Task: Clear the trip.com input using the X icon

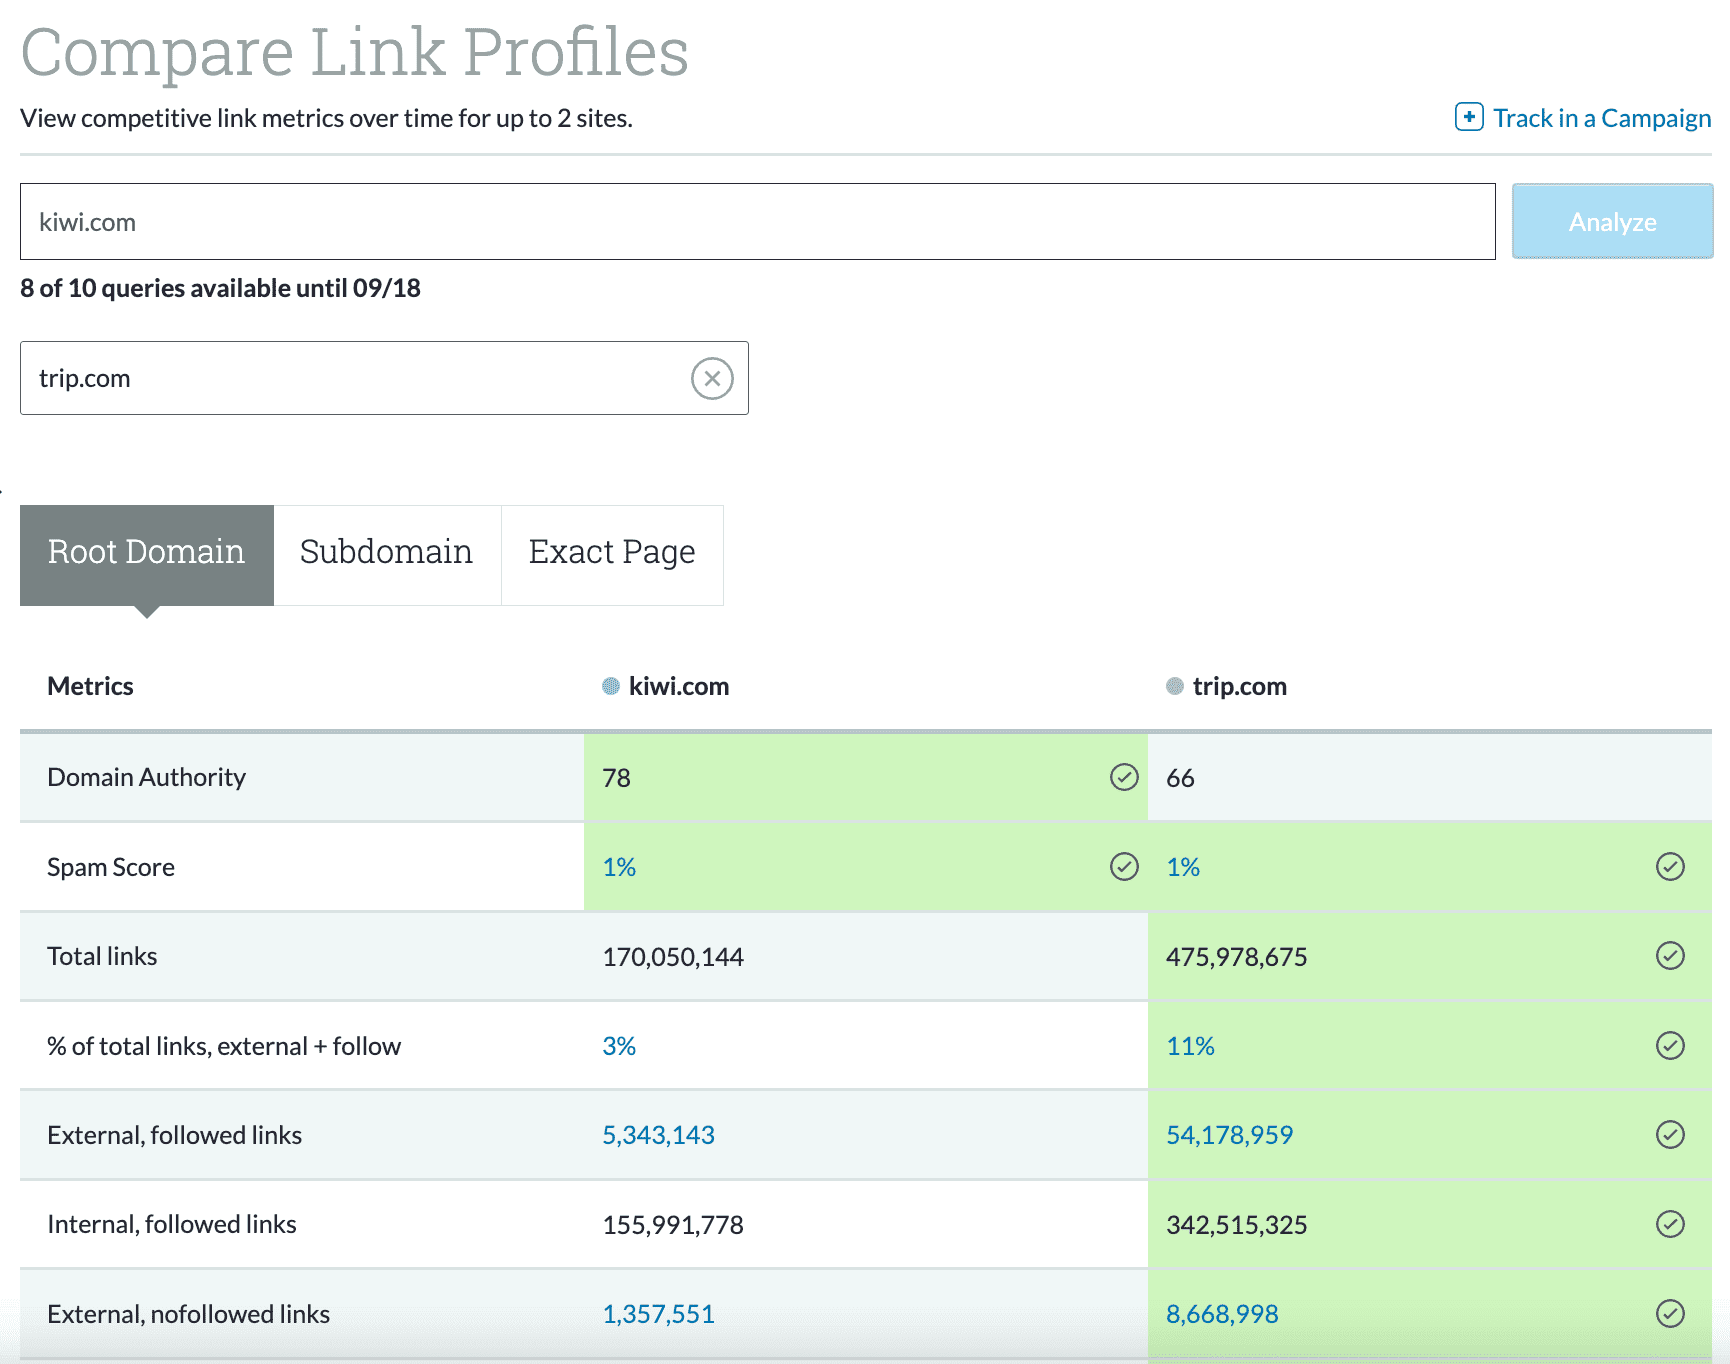Action: pyautogui.click(x=711, y=378)
